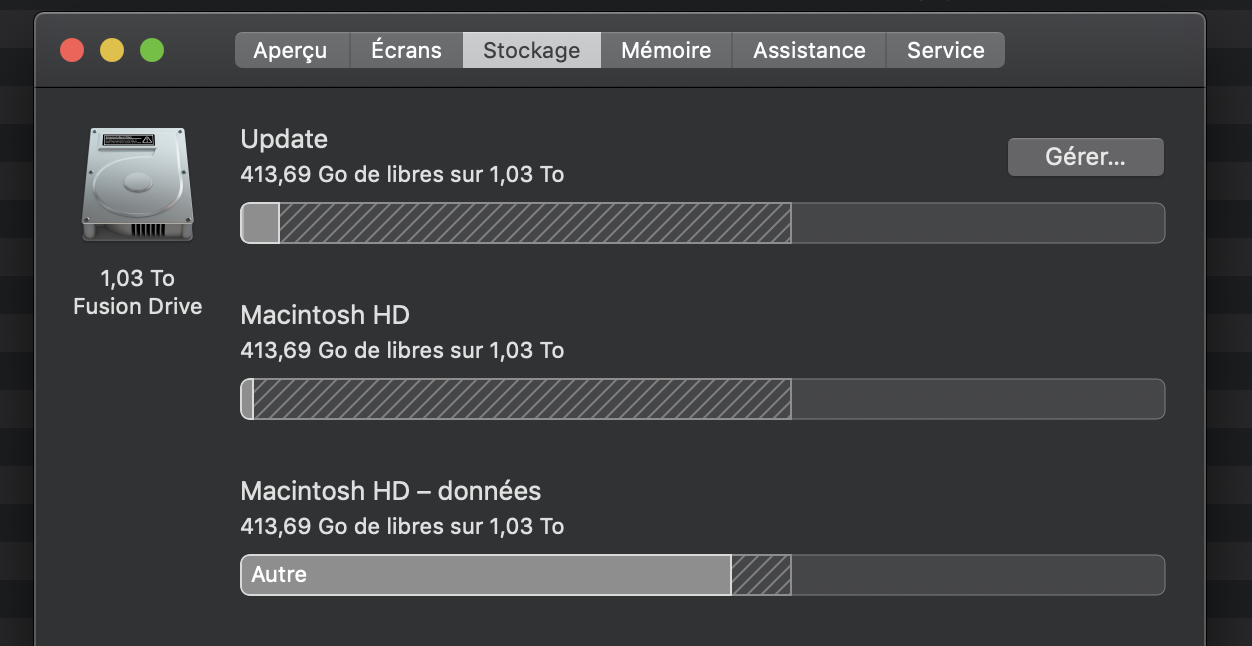Minimize the window using the yellow button

tap(112, 50)
